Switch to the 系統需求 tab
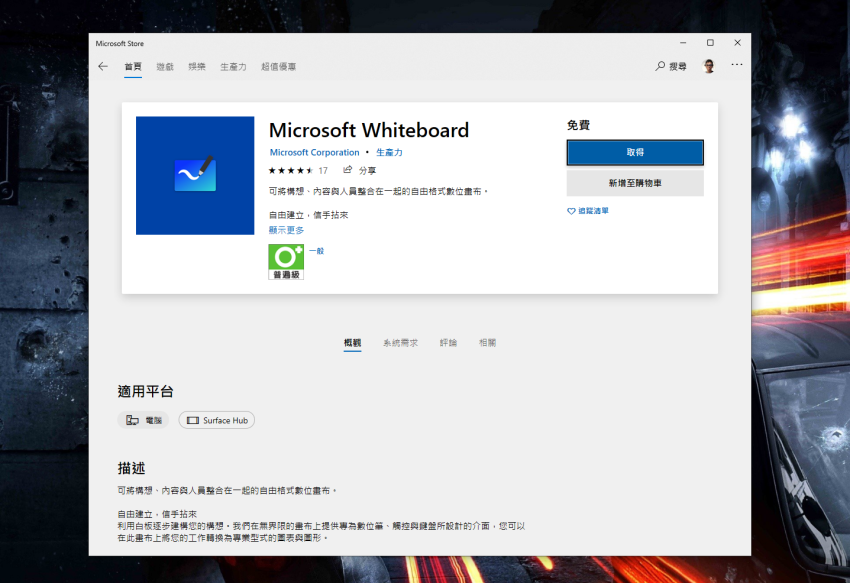The image size is (850, 583). (401, 343)
